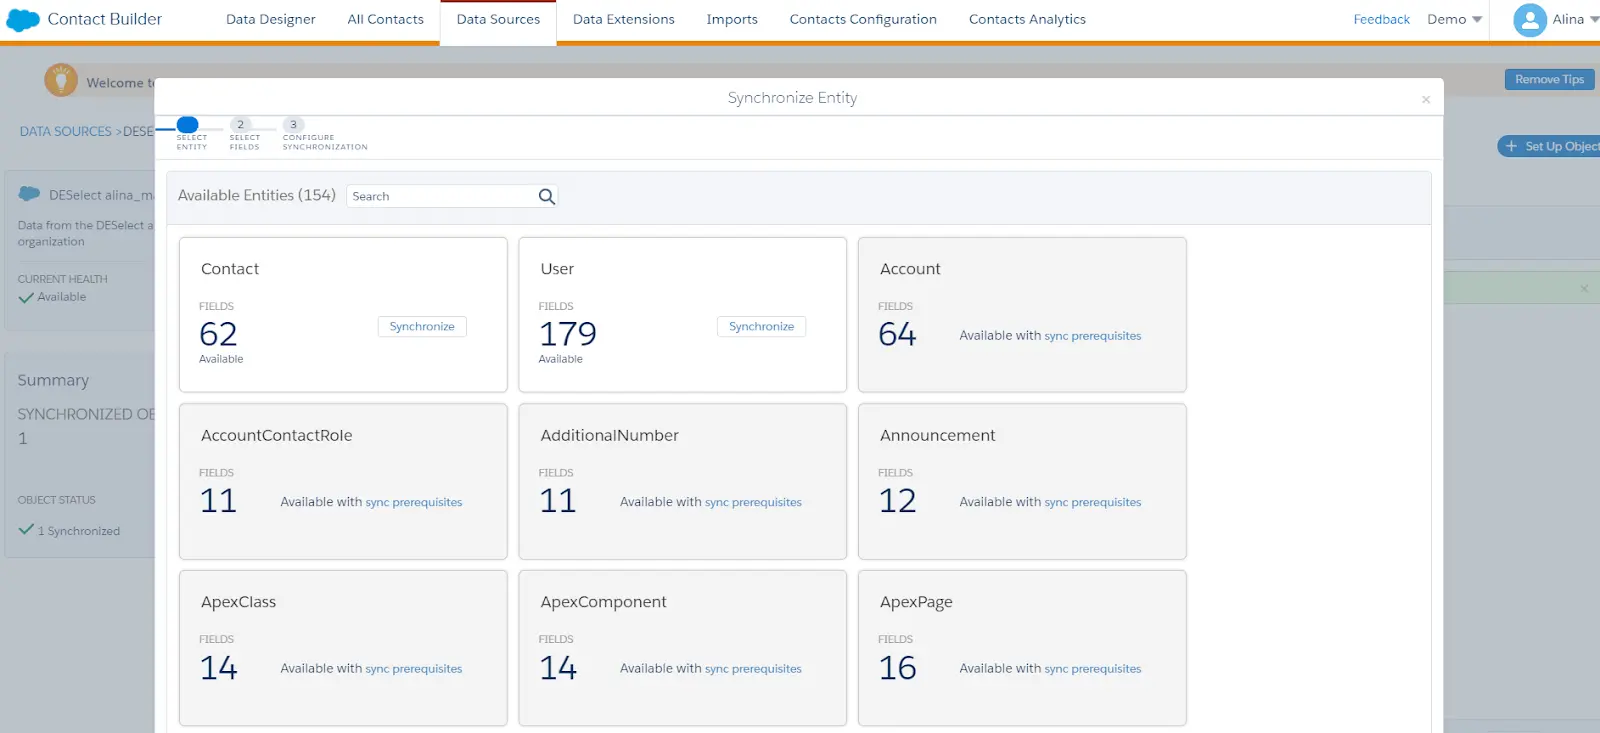Click the DESelect data source cloud icon
Screen dimensions: 1600x733
pos(30,194)
